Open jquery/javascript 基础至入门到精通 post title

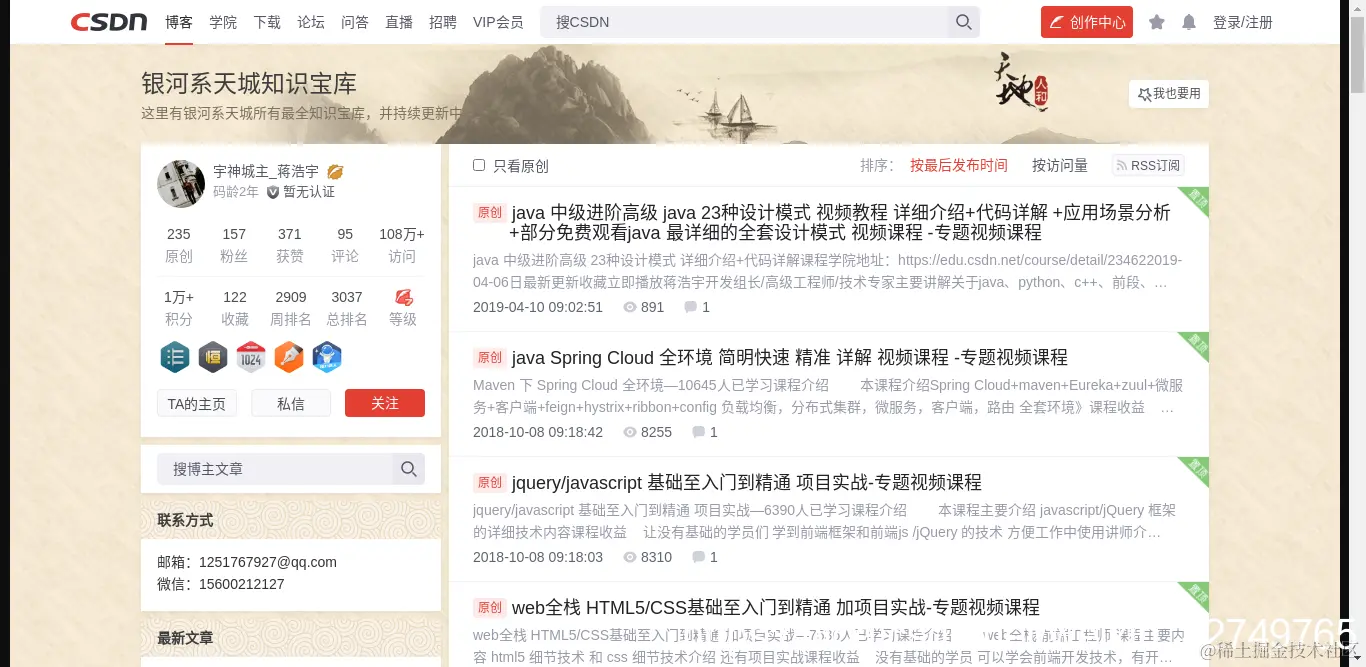(747, 482)
